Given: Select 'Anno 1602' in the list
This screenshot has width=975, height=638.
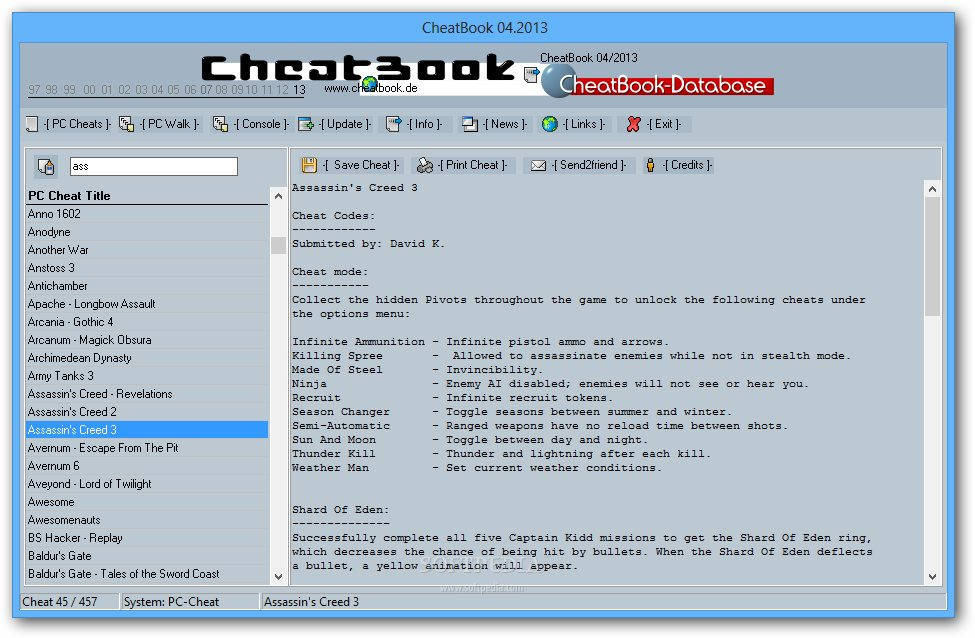Looking at the screenshot, I should click(147, 214).
